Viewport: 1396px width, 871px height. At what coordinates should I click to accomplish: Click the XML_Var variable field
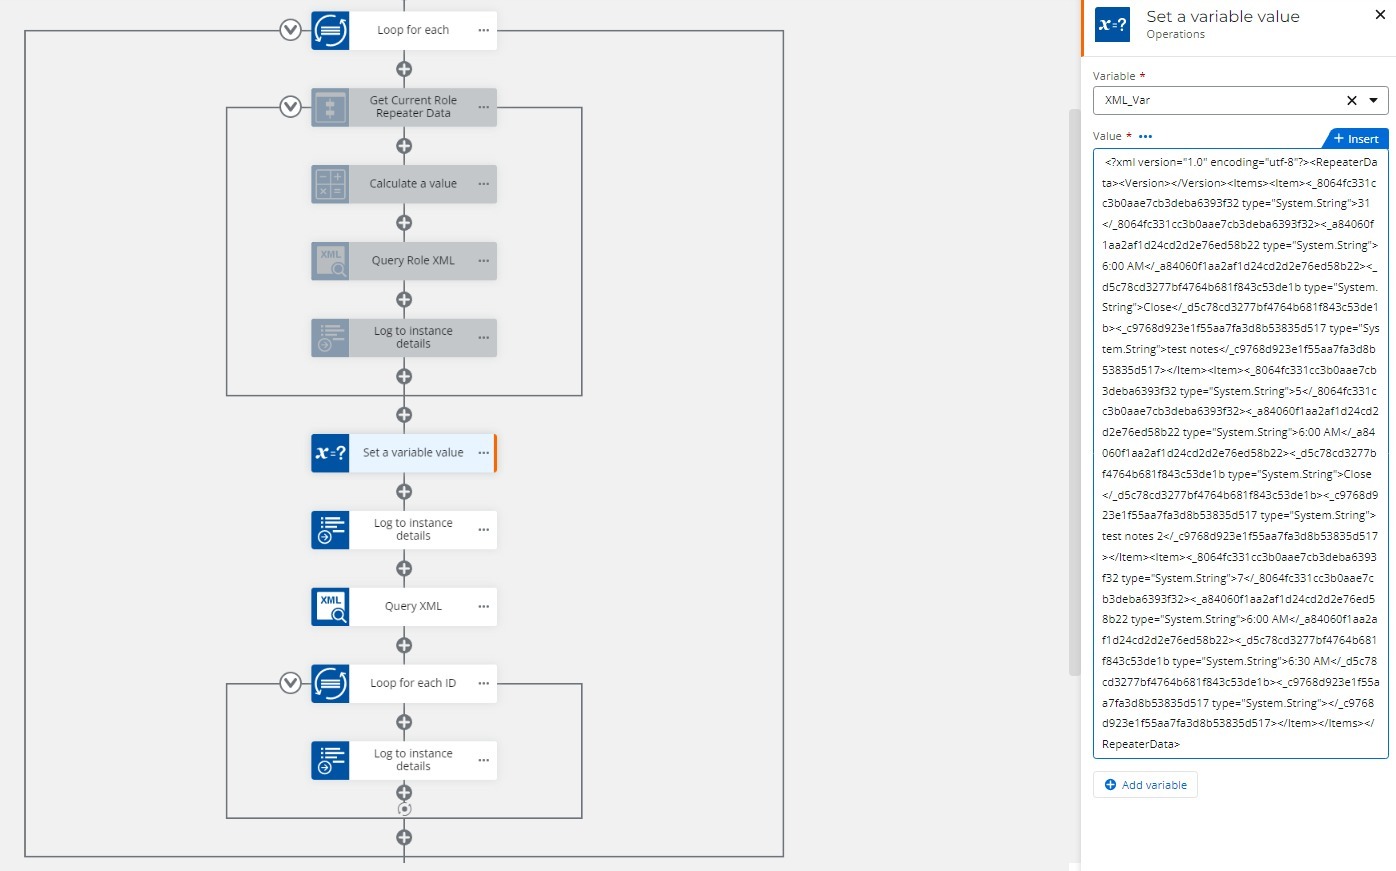[1240, 100]
